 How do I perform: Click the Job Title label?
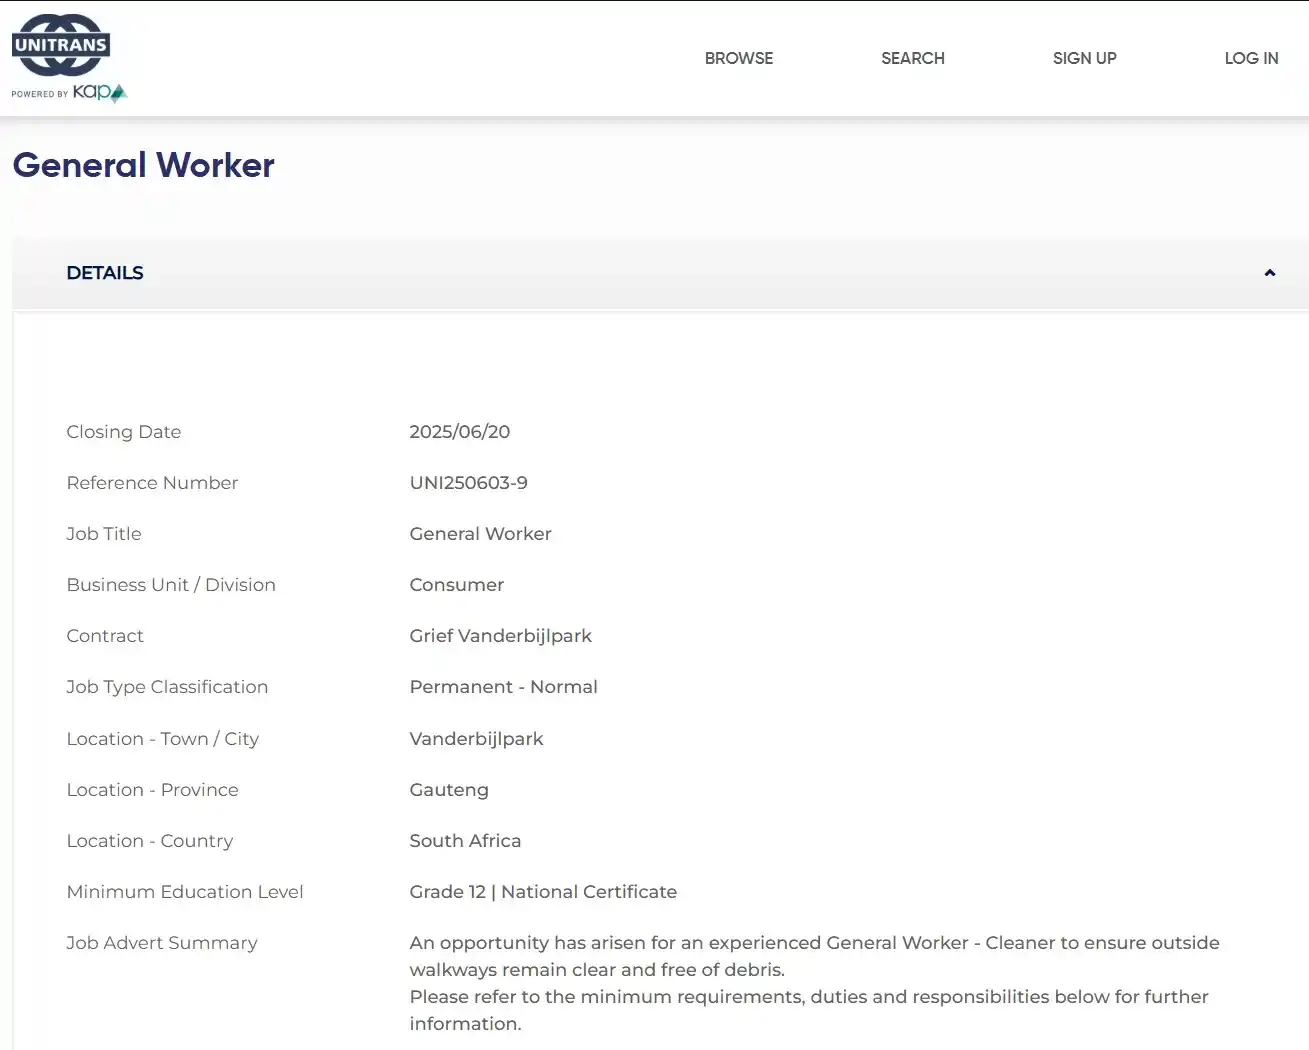[x=104, y=534]
